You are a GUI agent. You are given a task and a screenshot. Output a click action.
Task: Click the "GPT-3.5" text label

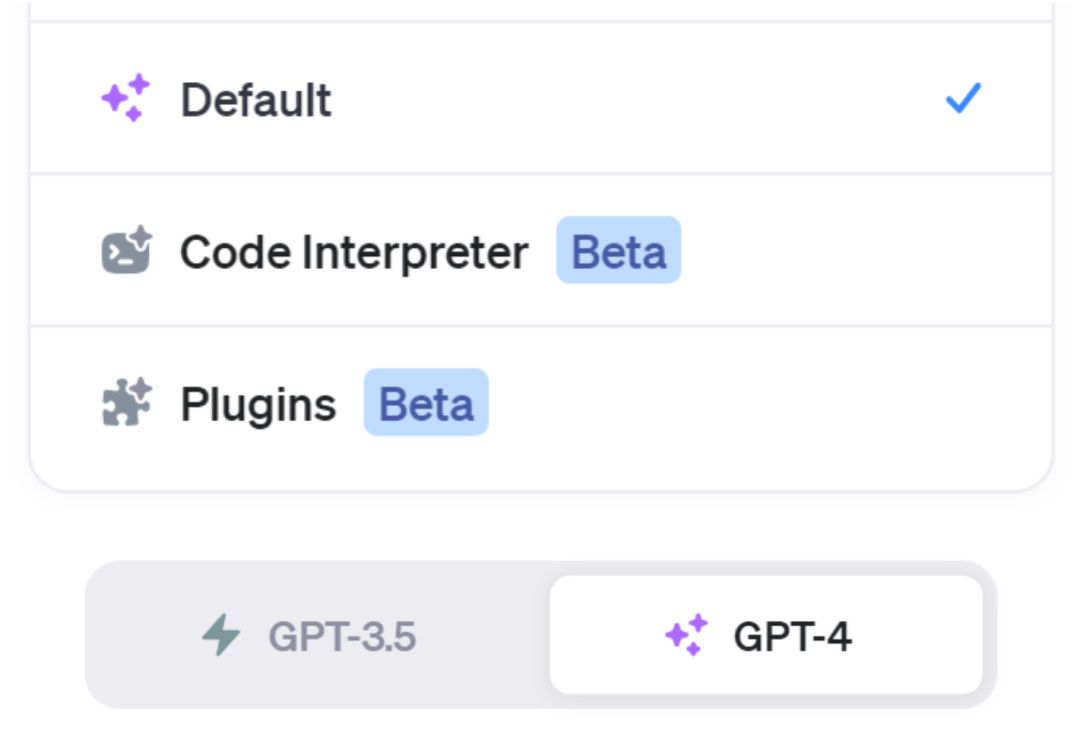pyautogui.click(x=342, y=636)
